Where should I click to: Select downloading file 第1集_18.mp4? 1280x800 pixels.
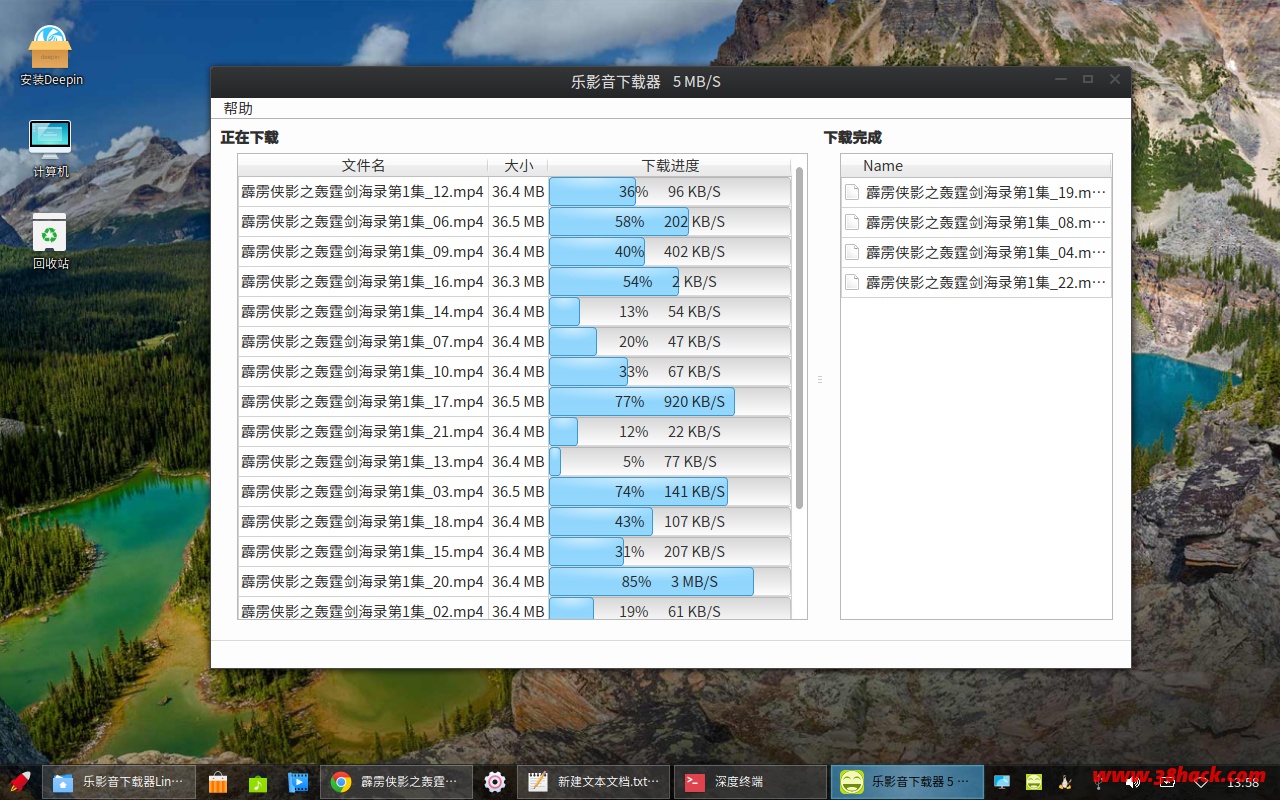pos(362,521)
